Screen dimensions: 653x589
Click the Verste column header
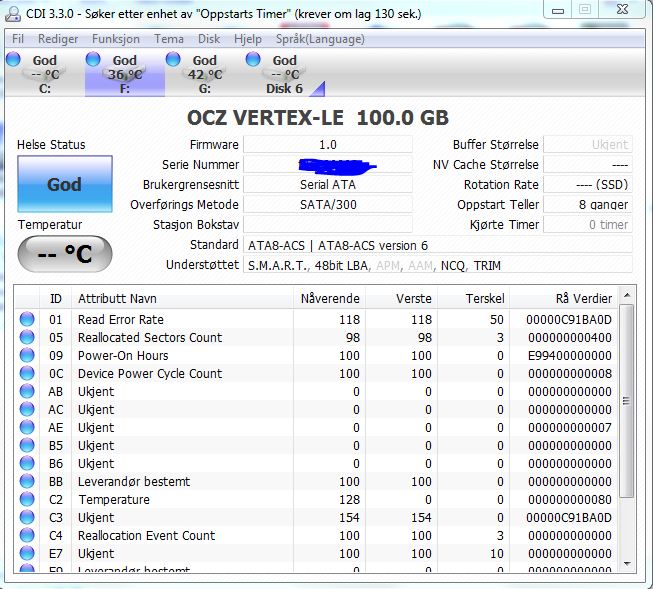click(x=401, y=298)
